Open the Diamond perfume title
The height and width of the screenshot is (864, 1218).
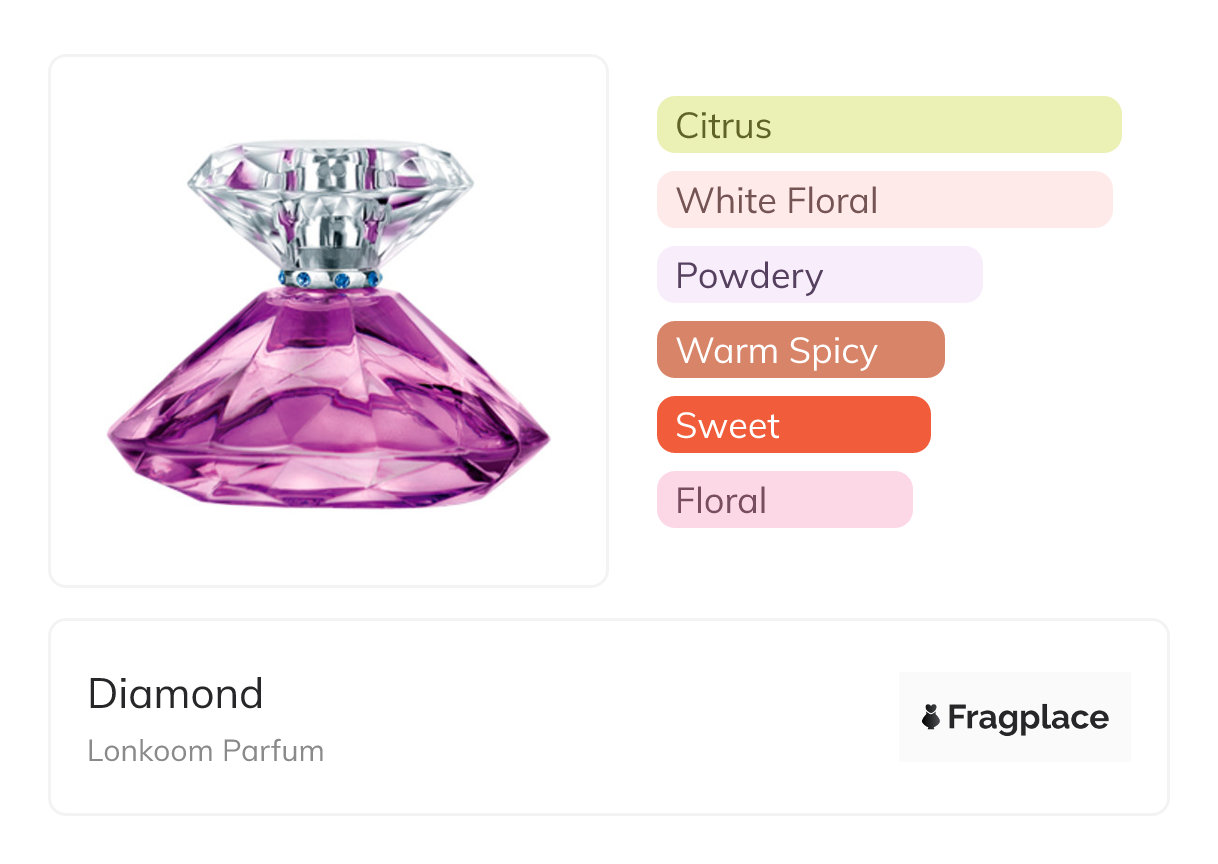[x=175, y=694]
